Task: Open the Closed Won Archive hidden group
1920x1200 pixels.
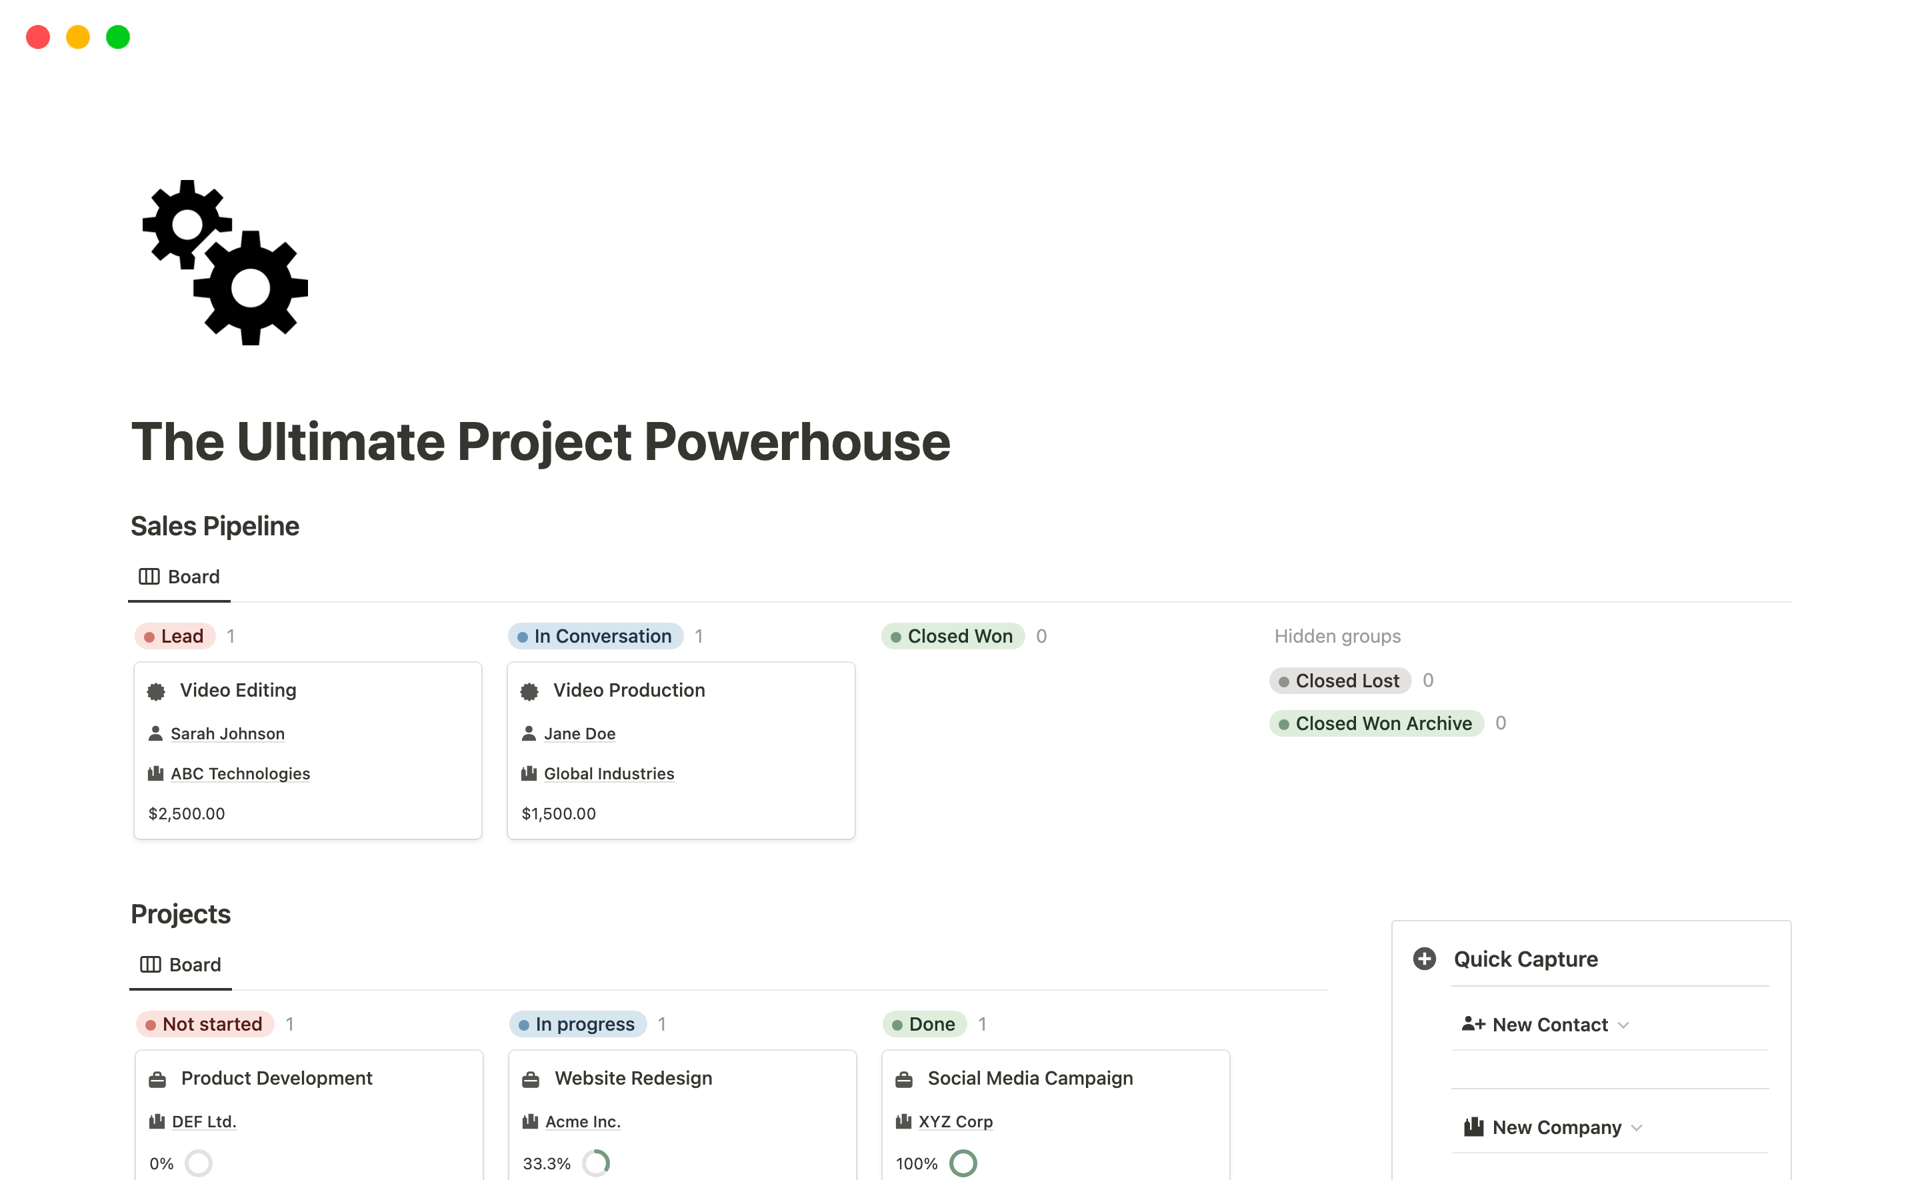Action: (x=1376, y=723)
